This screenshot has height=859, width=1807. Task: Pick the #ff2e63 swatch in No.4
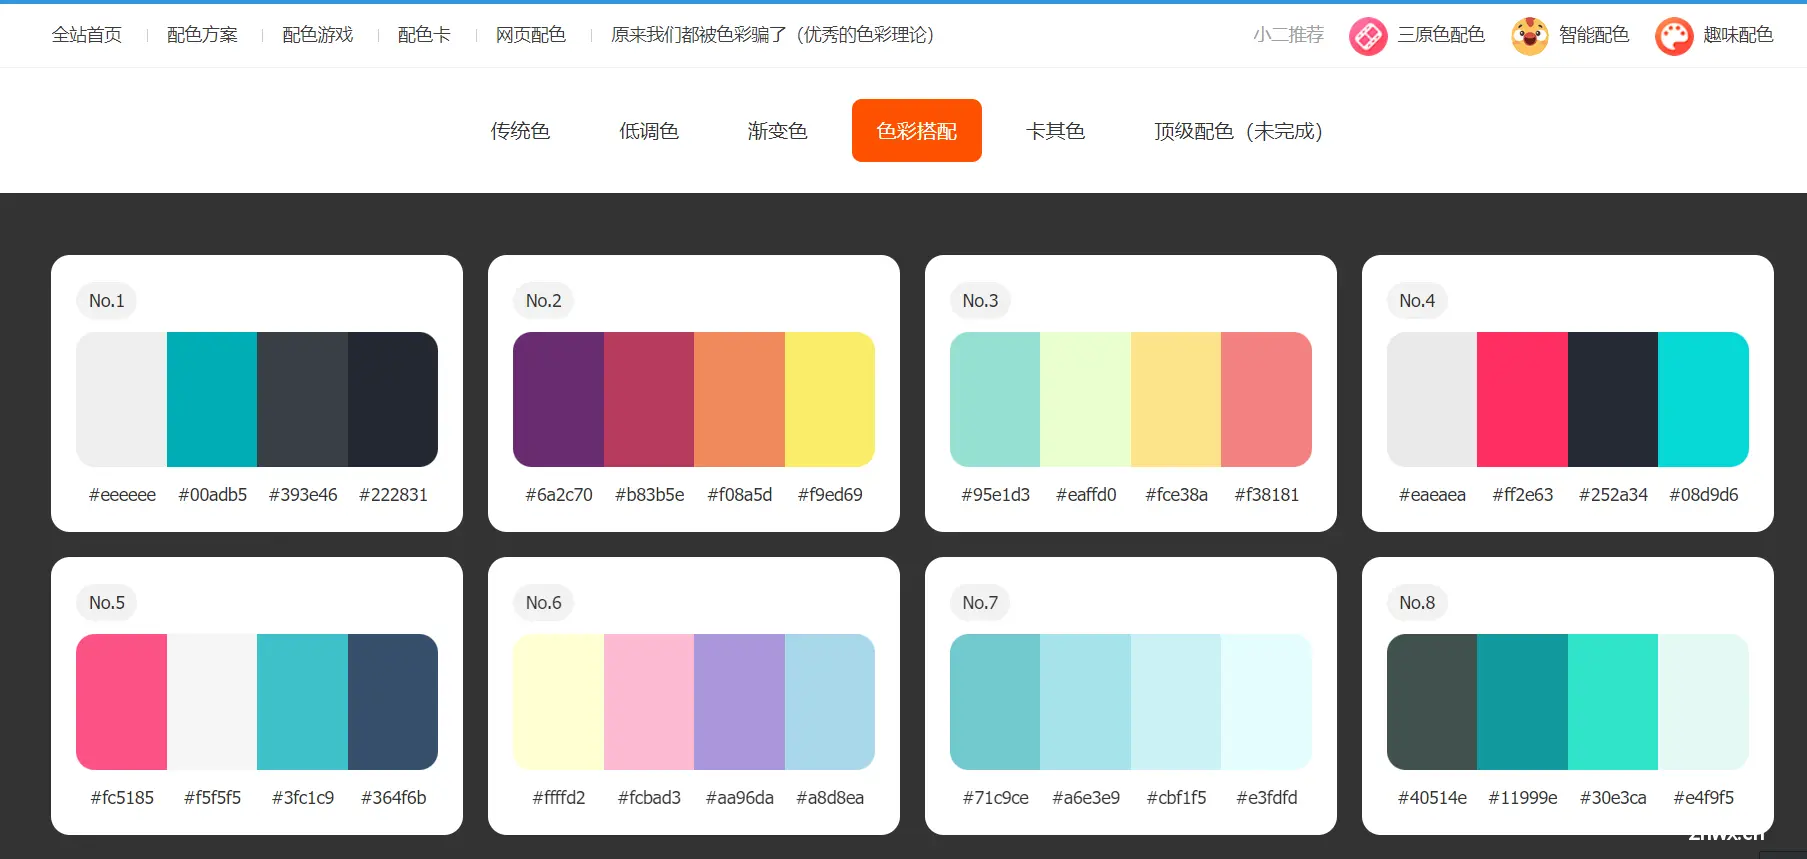[1522, 399]
